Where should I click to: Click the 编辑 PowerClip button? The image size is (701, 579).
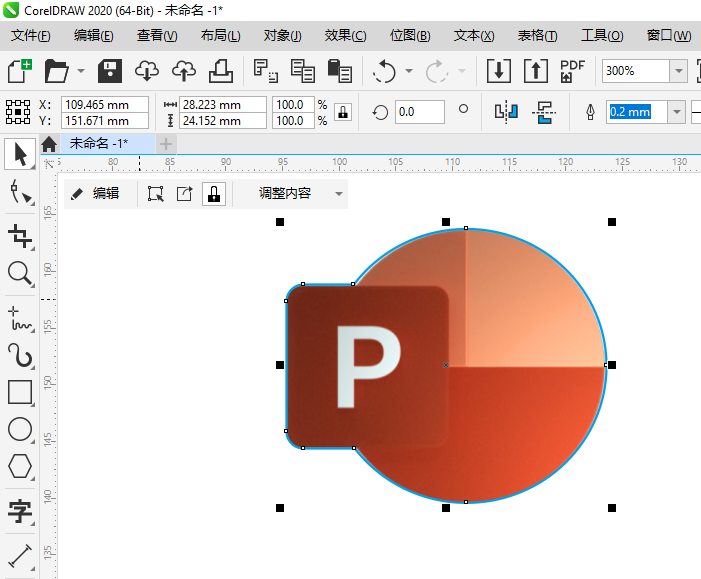95,194
